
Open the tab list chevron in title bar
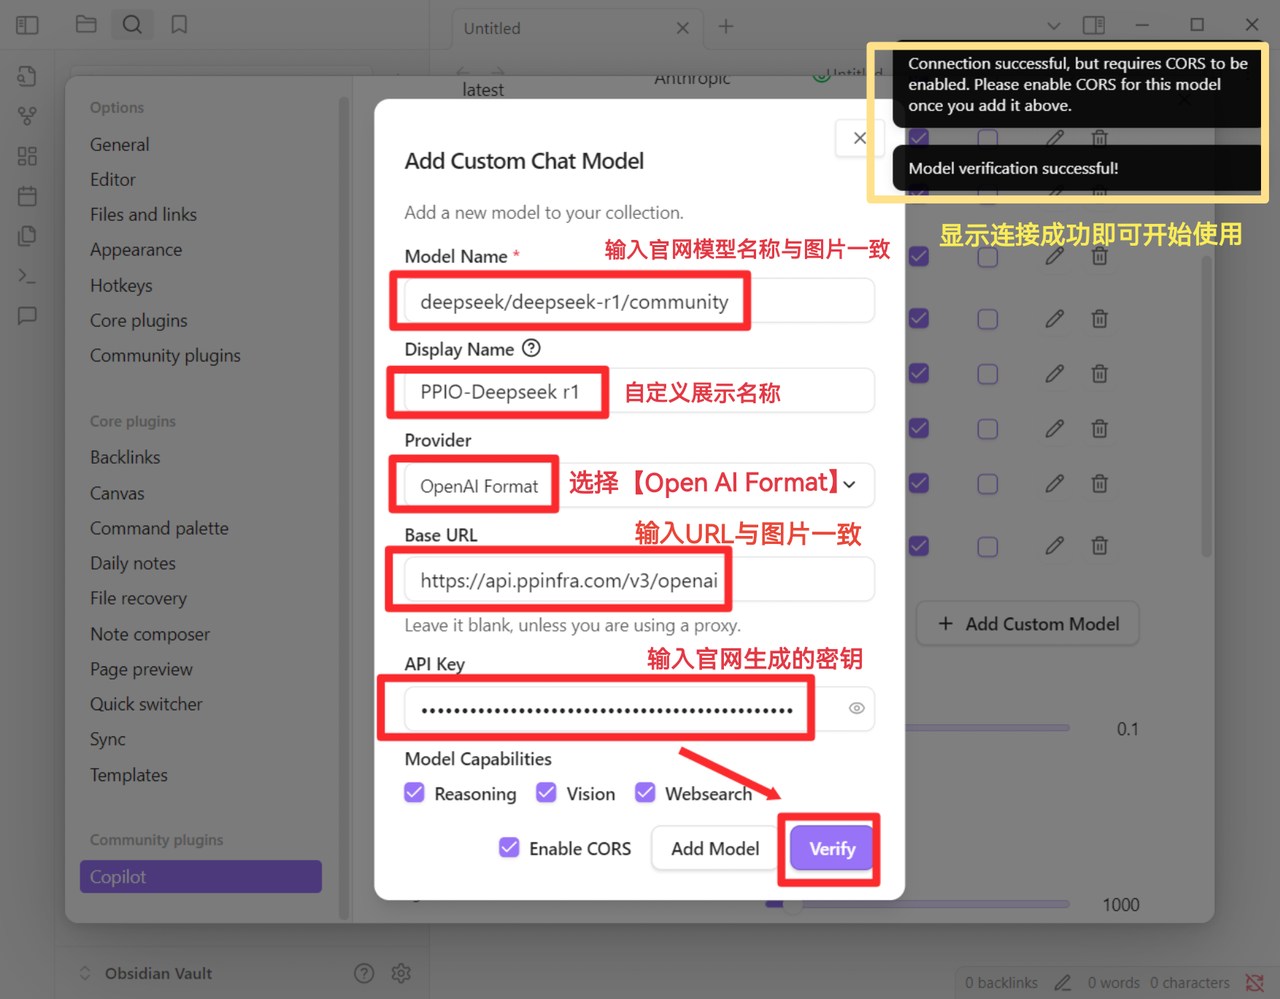[x=1053, y=25]
